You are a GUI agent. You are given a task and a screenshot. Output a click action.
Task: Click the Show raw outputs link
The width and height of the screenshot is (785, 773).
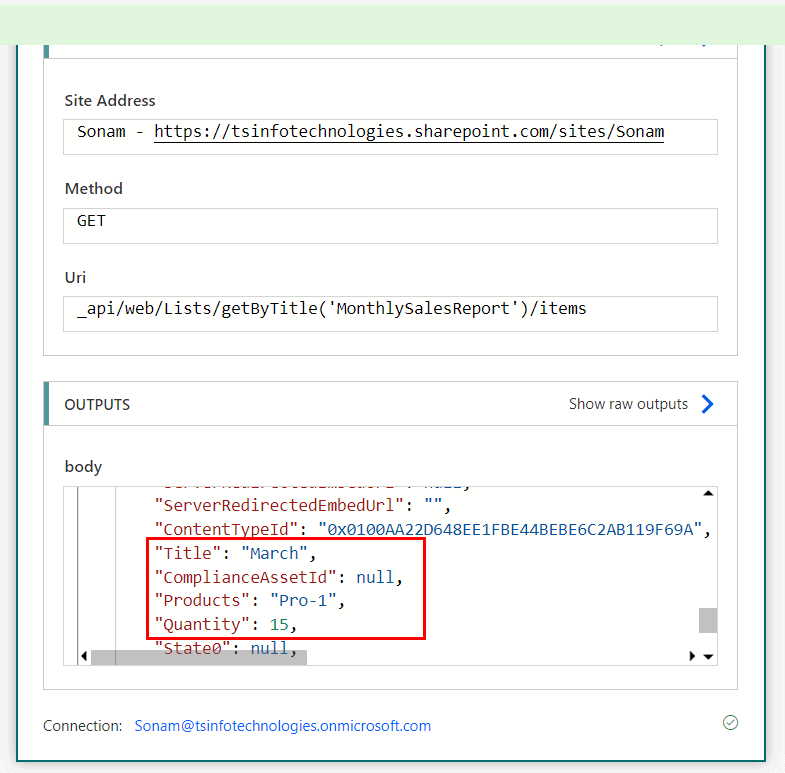click(x=628, y=404)
